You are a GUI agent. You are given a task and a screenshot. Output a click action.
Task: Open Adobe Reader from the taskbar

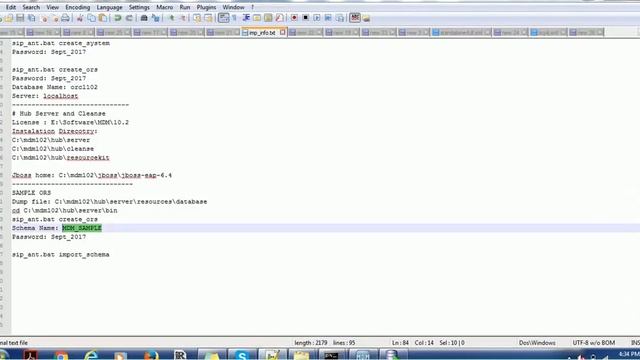tap(31, 355)
